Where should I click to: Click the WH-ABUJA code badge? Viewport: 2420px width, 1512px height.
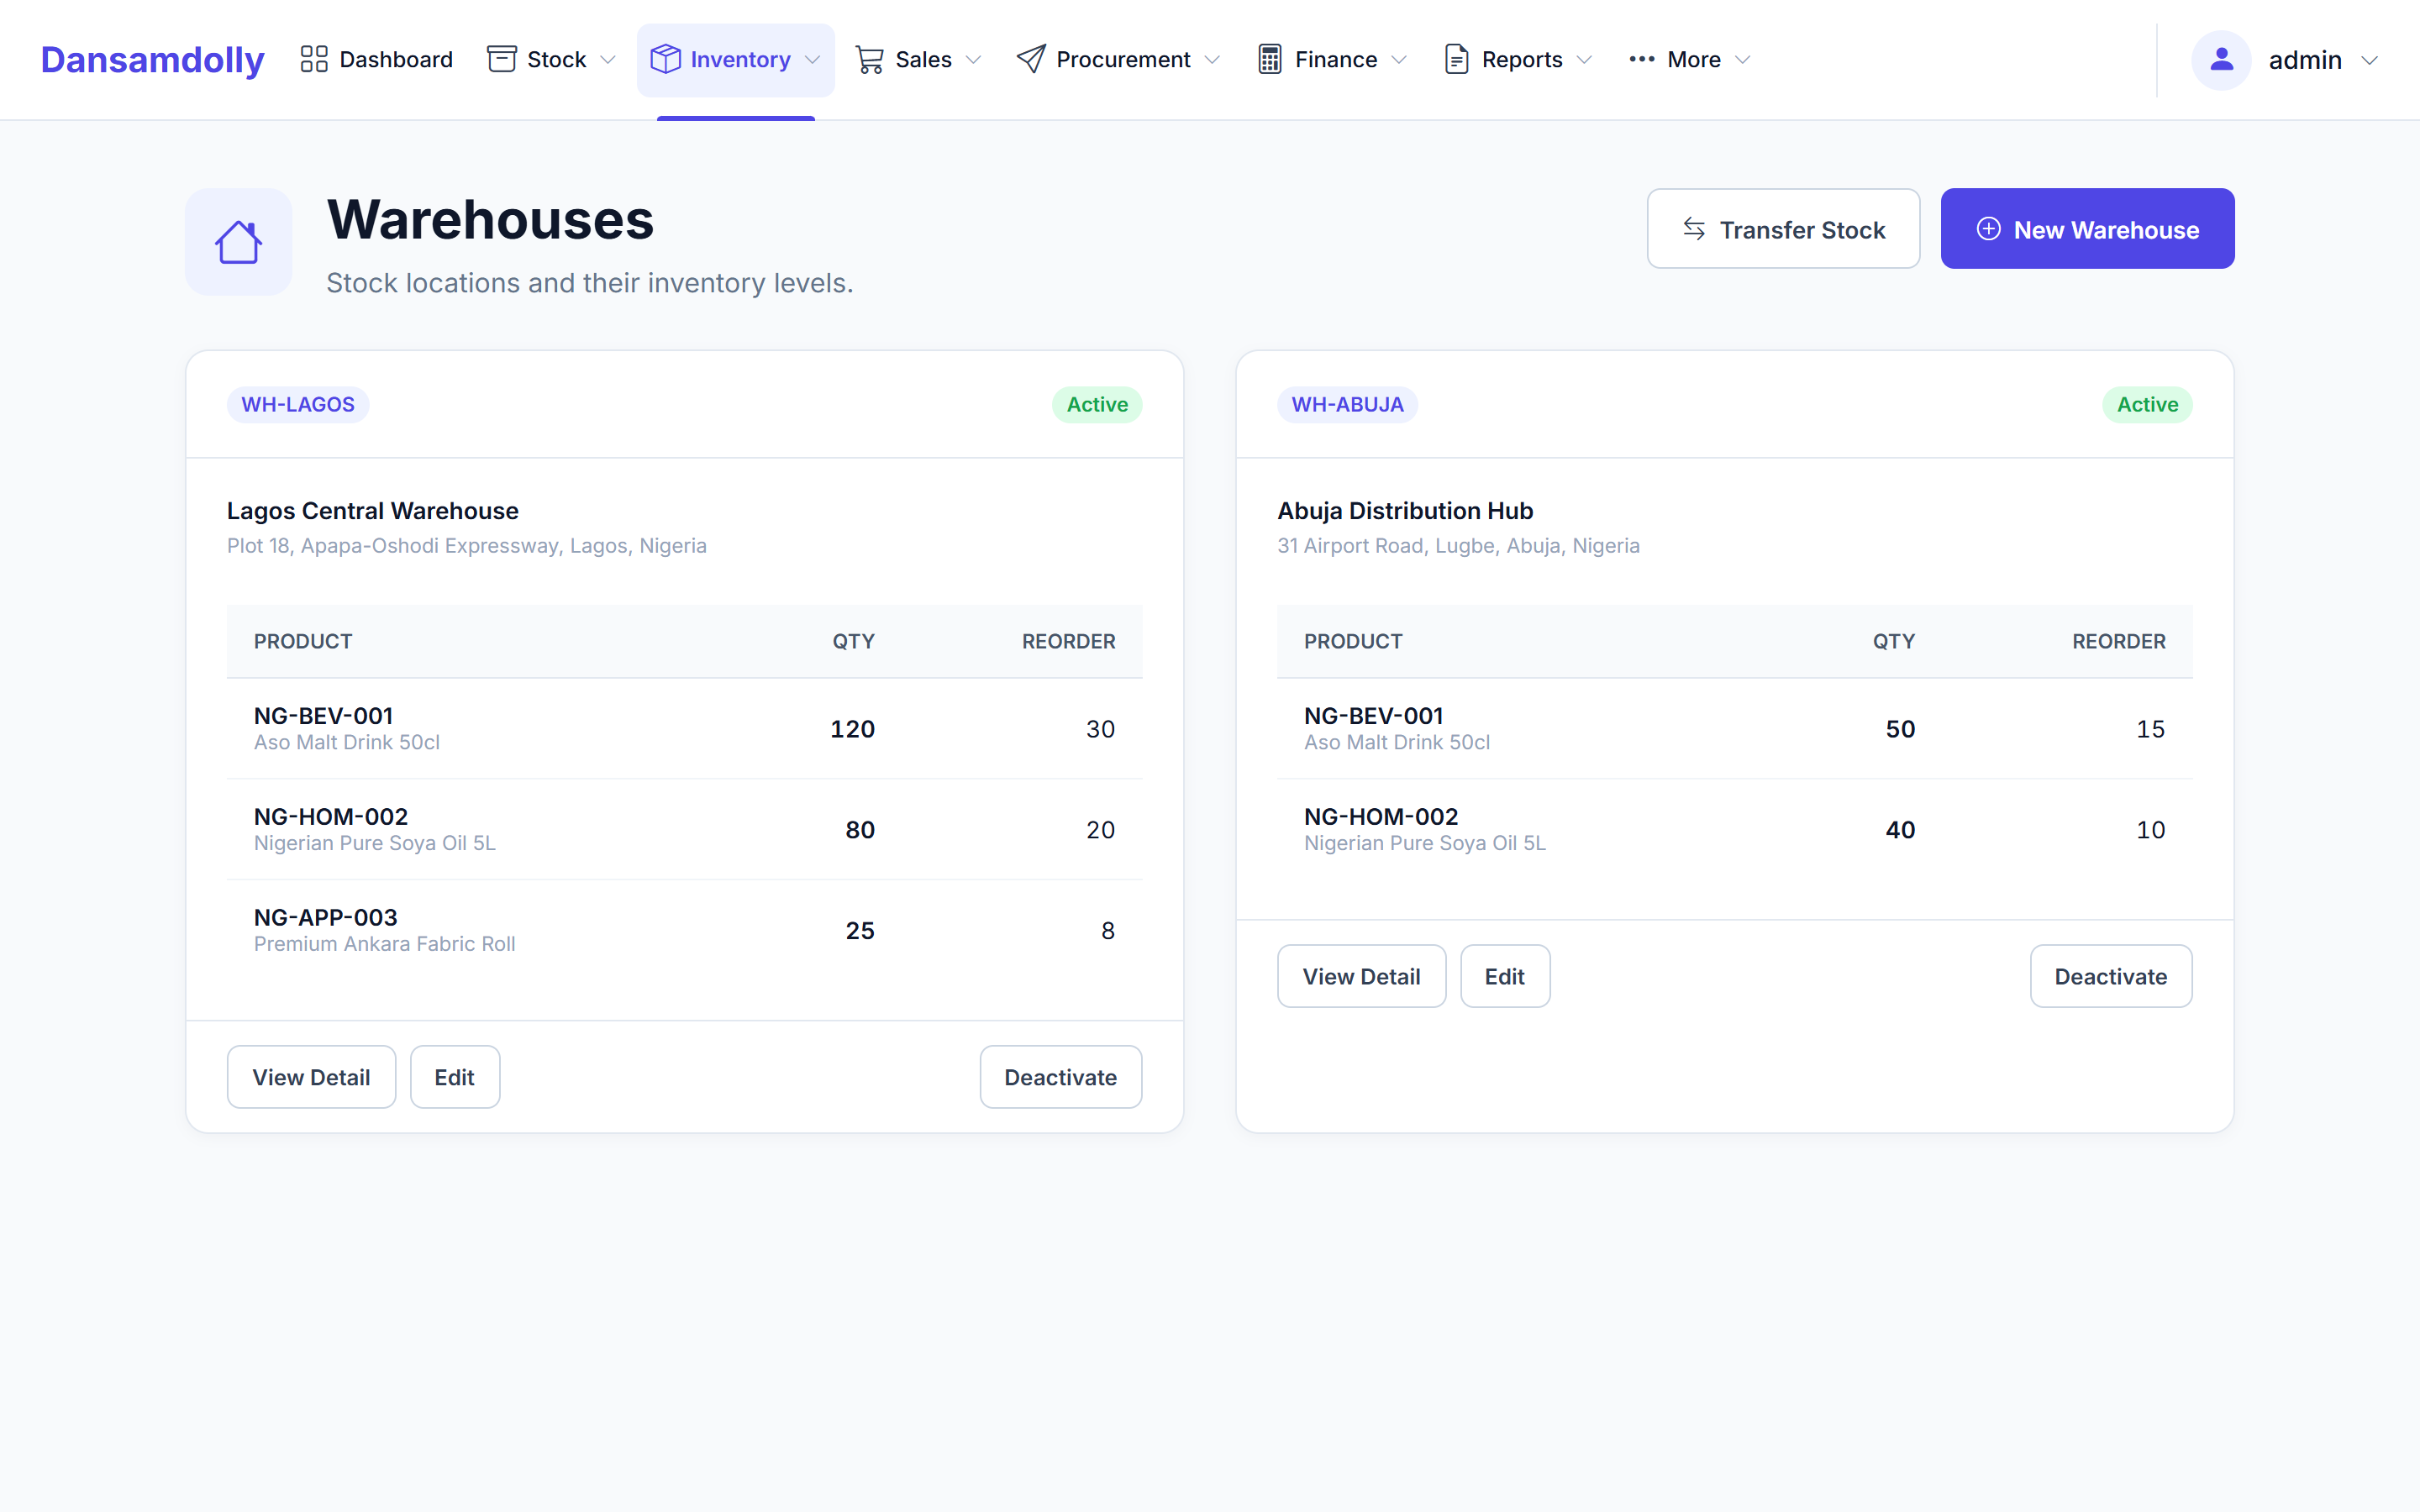(1347, 404)
